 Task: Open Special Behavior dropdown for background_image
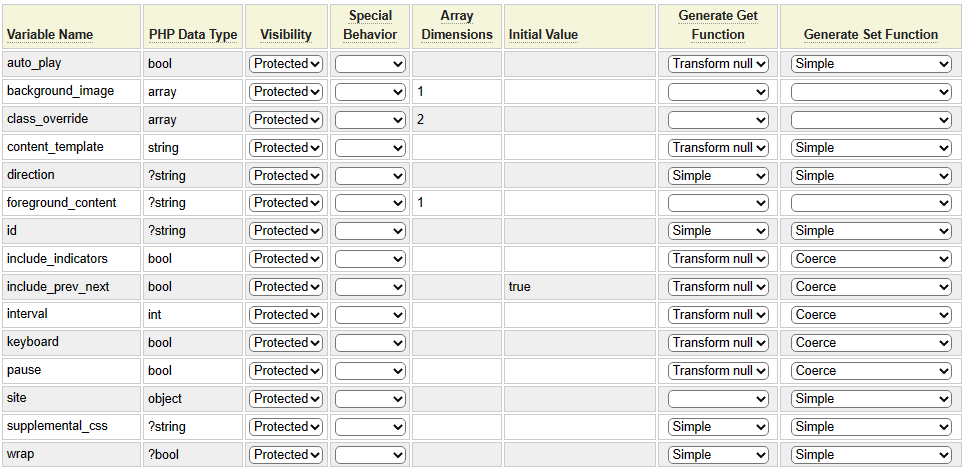pos(370,92)
